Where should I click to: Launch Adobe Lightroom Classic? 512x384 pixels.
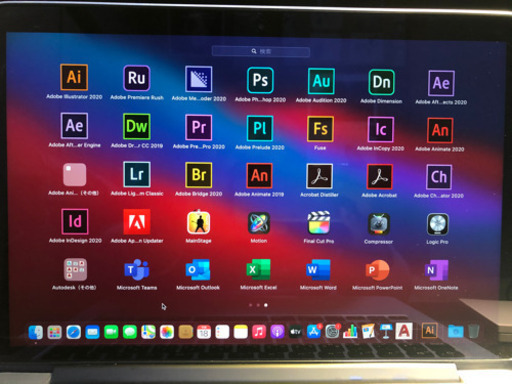[x=137, y=174]
